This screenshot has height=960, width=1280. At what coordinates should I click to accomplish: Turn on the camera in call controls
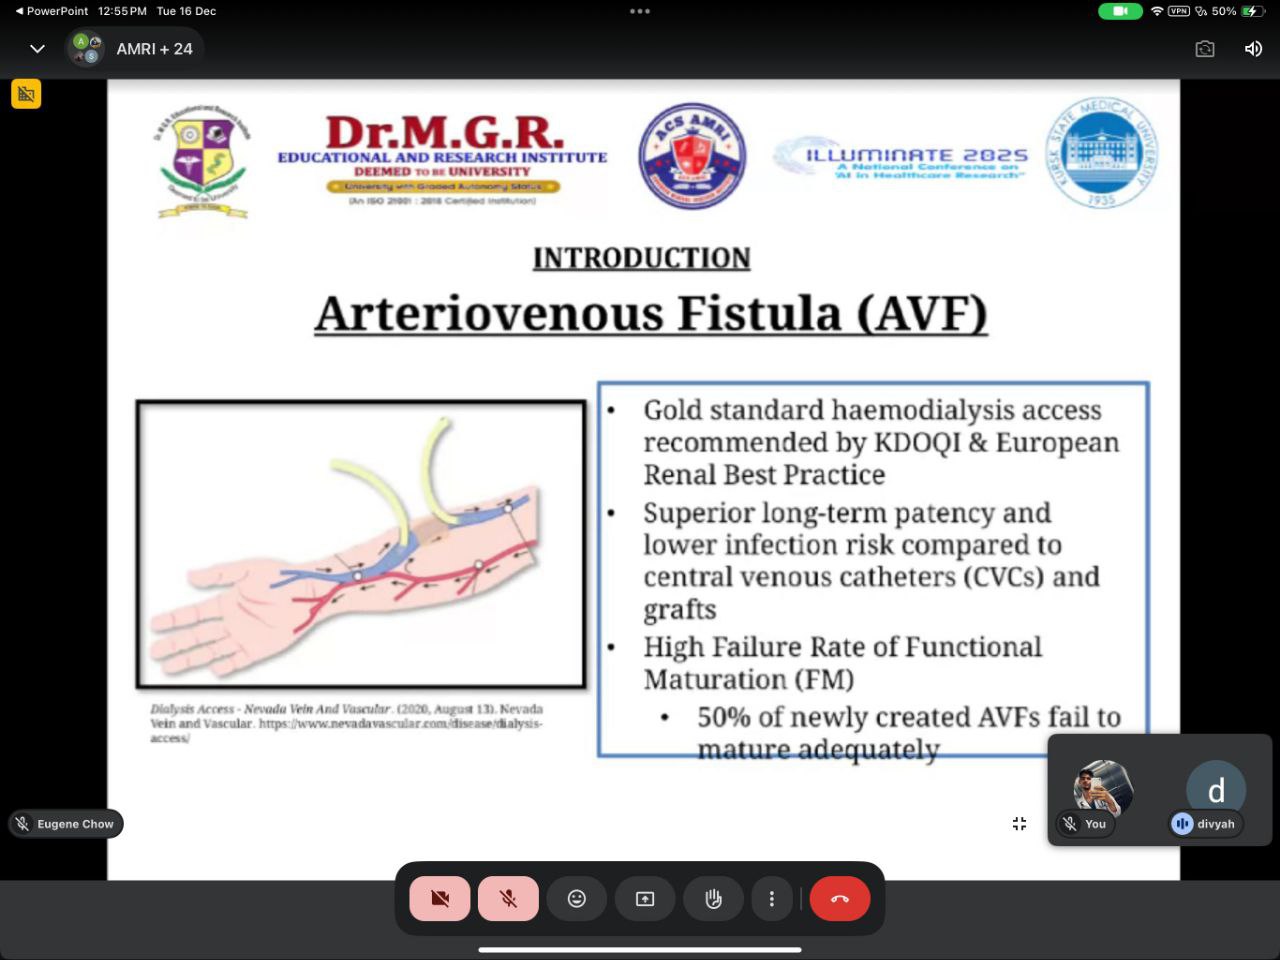[x=440, y=898]
